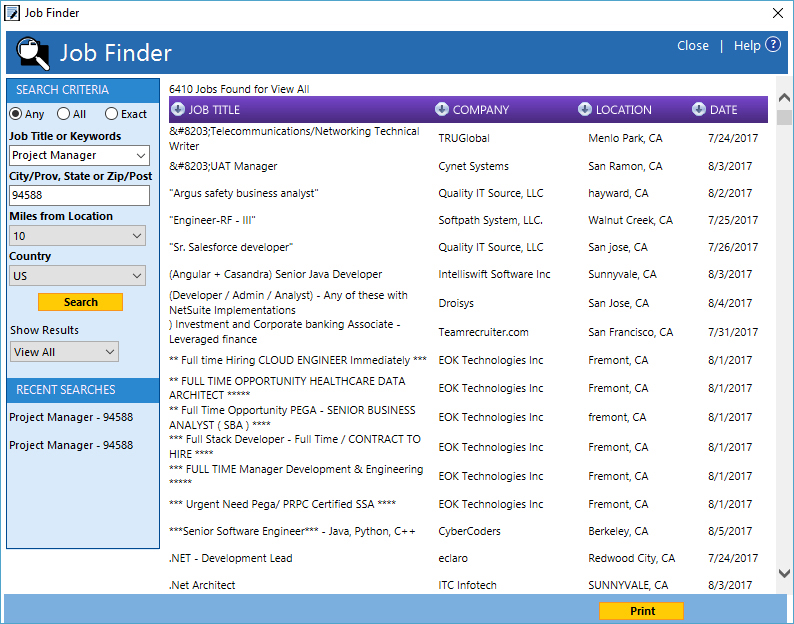This screenshot has height=624, width=794.
Task: Open HEALTHCARE DATA ARCHITECT job listing
Action: click(x=287, y=388)
